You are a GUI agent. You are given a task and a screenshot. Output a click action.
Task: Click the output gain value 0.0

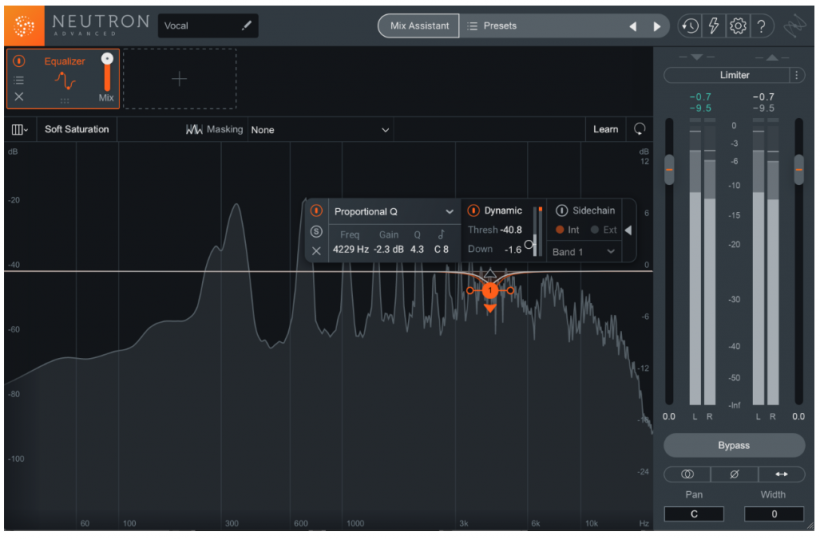pos(798,417)
